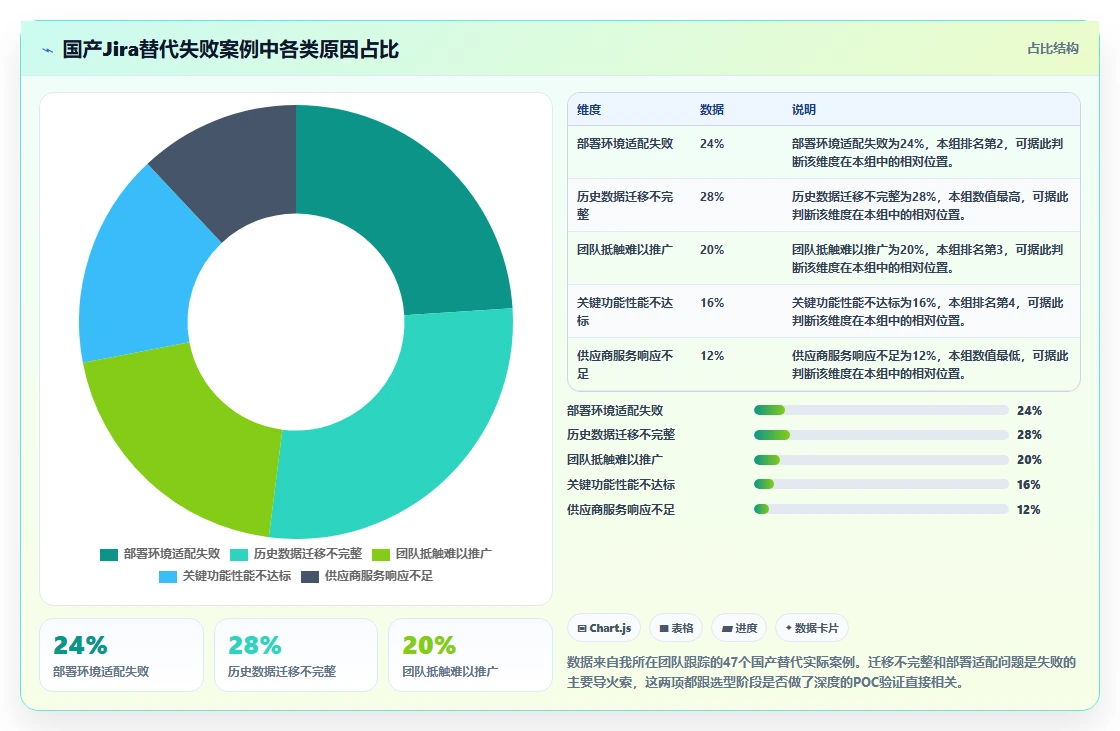
Task: Click the 数据 column header
Action: pyautogui.click(x=712, y=109)
